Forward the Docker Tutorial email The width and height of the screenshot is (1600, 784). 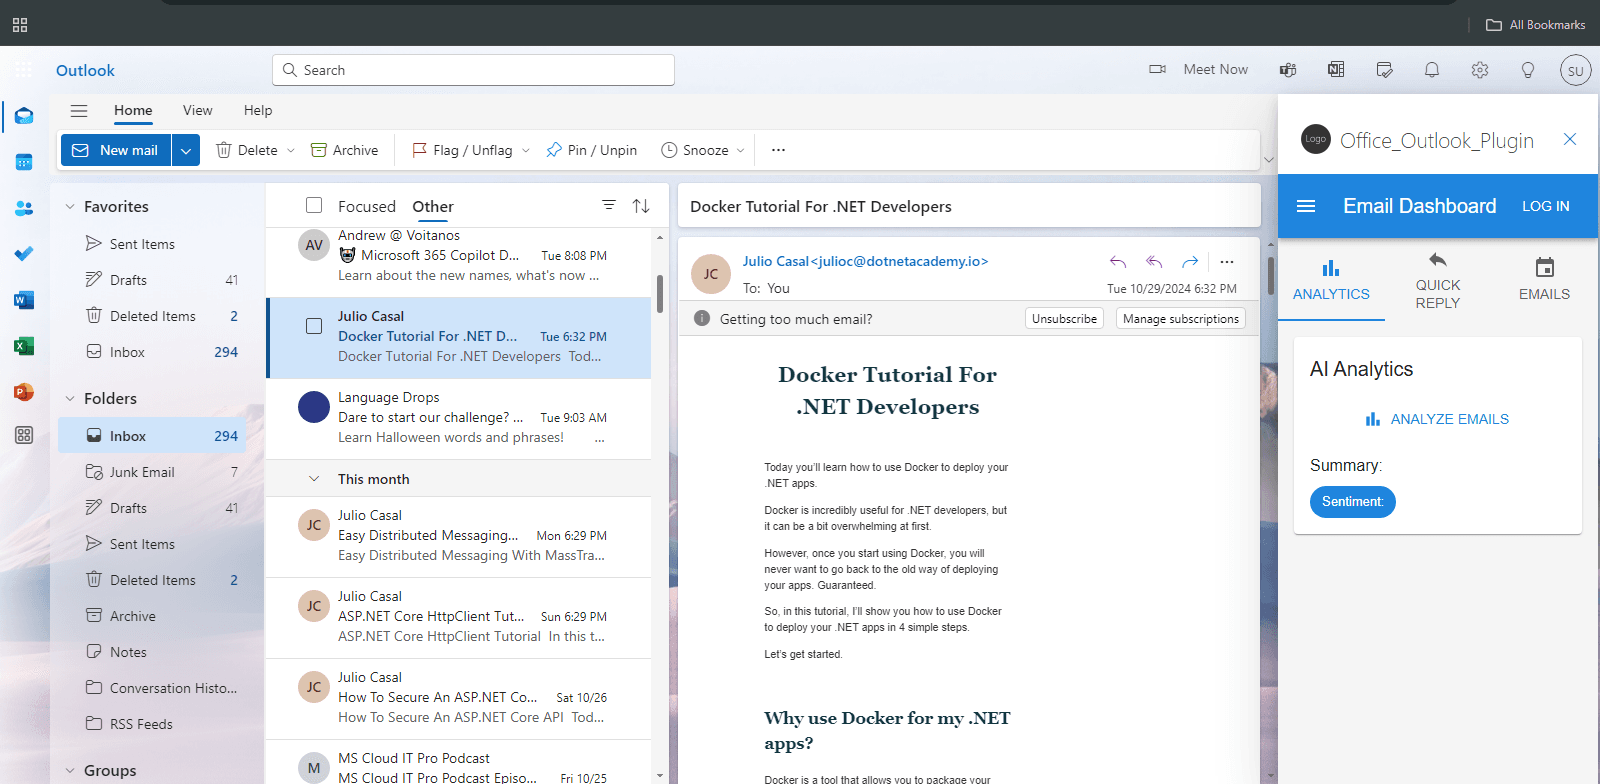[1190, 262]
